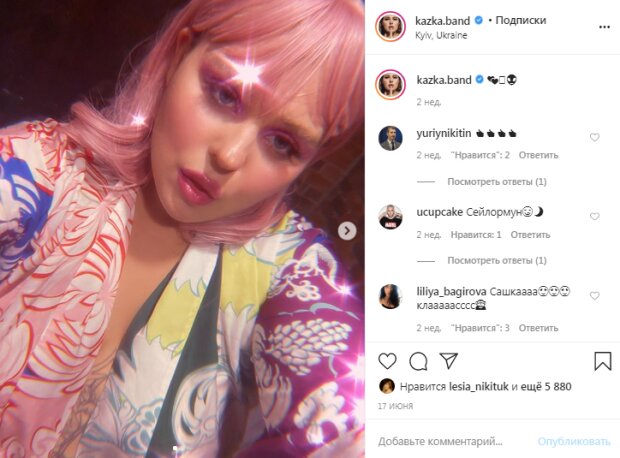View lesia_nikituk's profile from likes

[478, 386]
